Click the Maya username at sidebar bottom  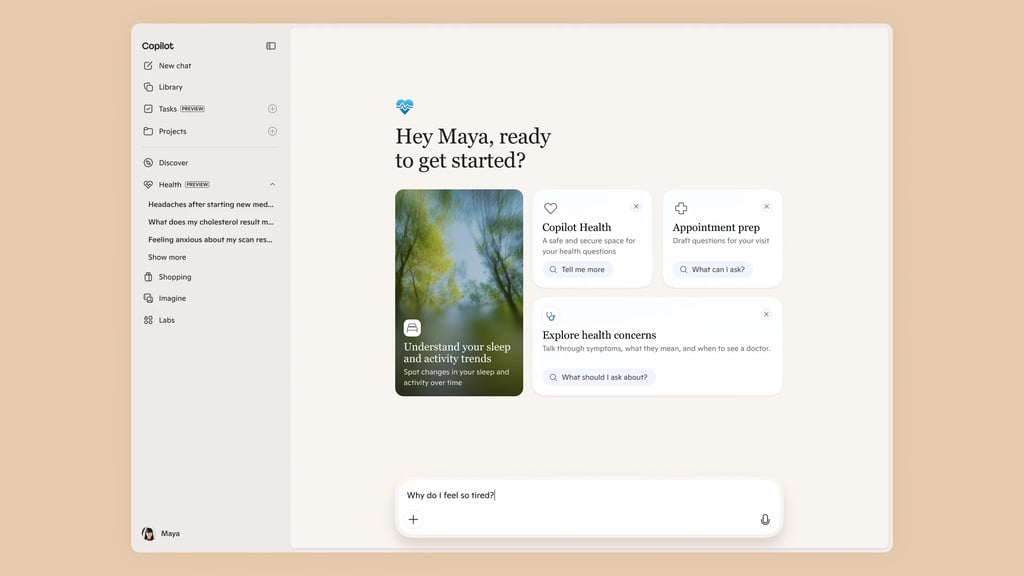click(x=170, y=534)
